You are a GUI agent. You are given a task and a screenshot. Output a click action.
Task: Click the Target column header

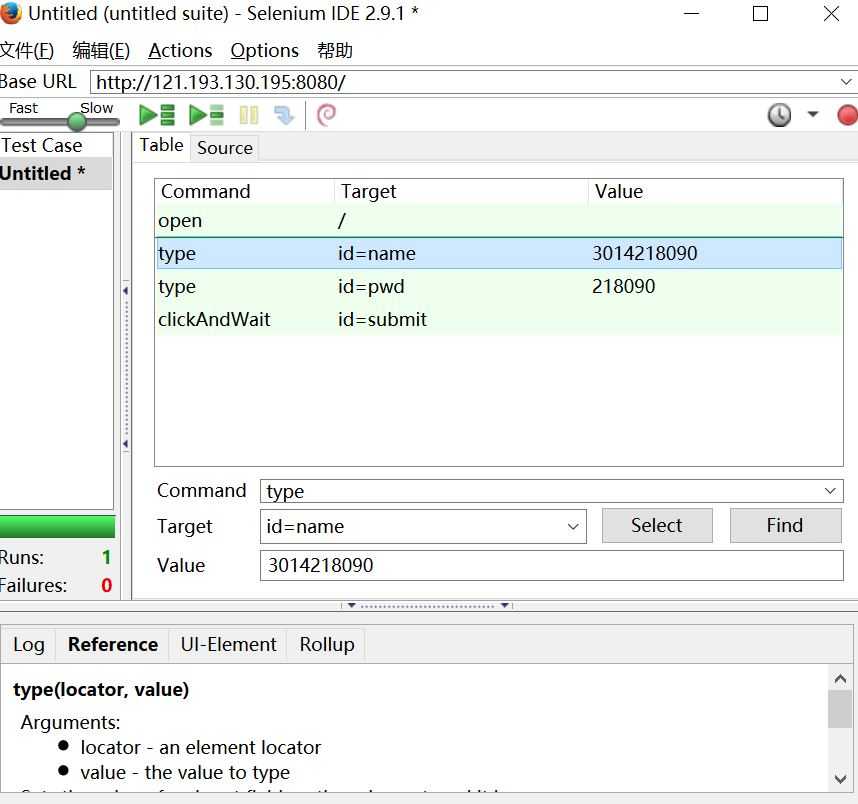click(x=461, y=192)
